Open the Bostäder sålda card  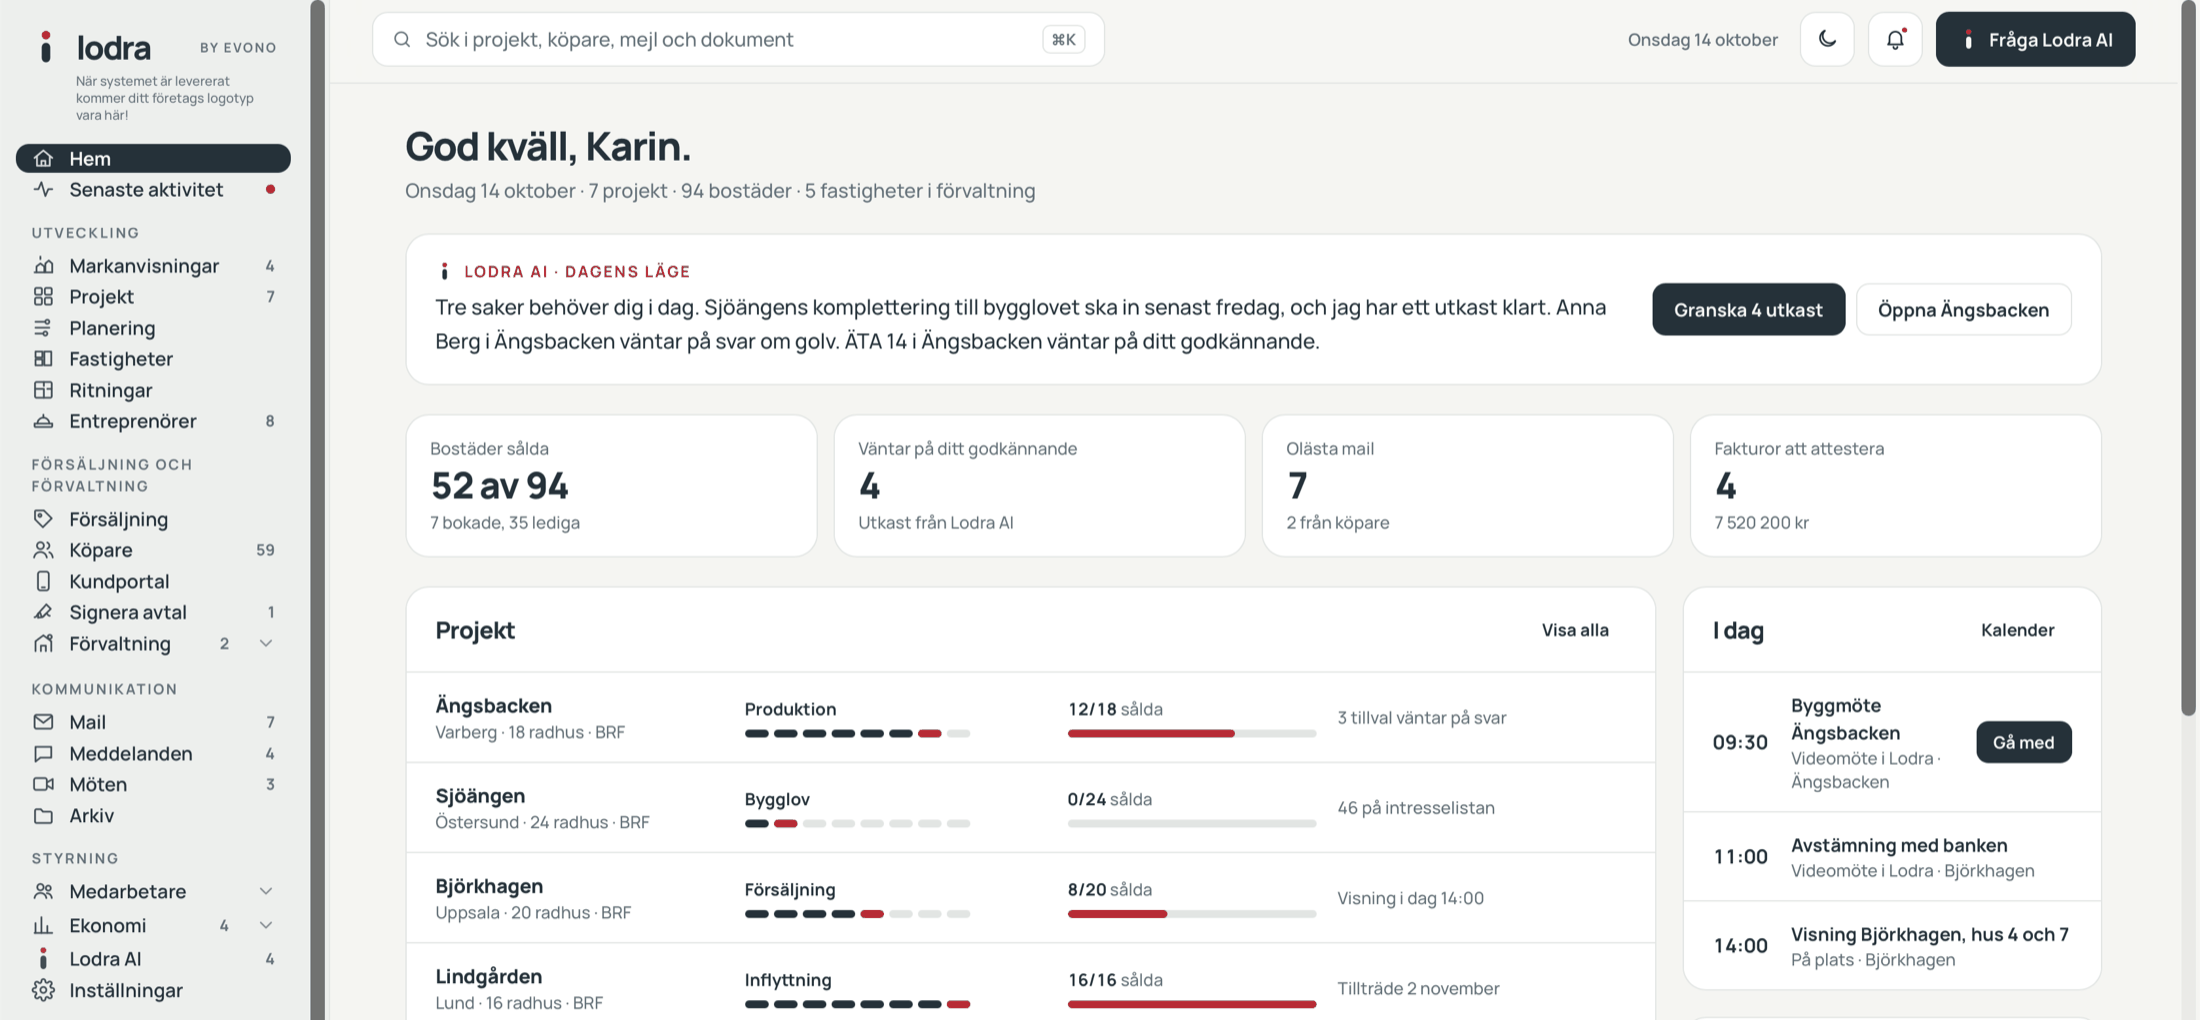click(611, 485)
